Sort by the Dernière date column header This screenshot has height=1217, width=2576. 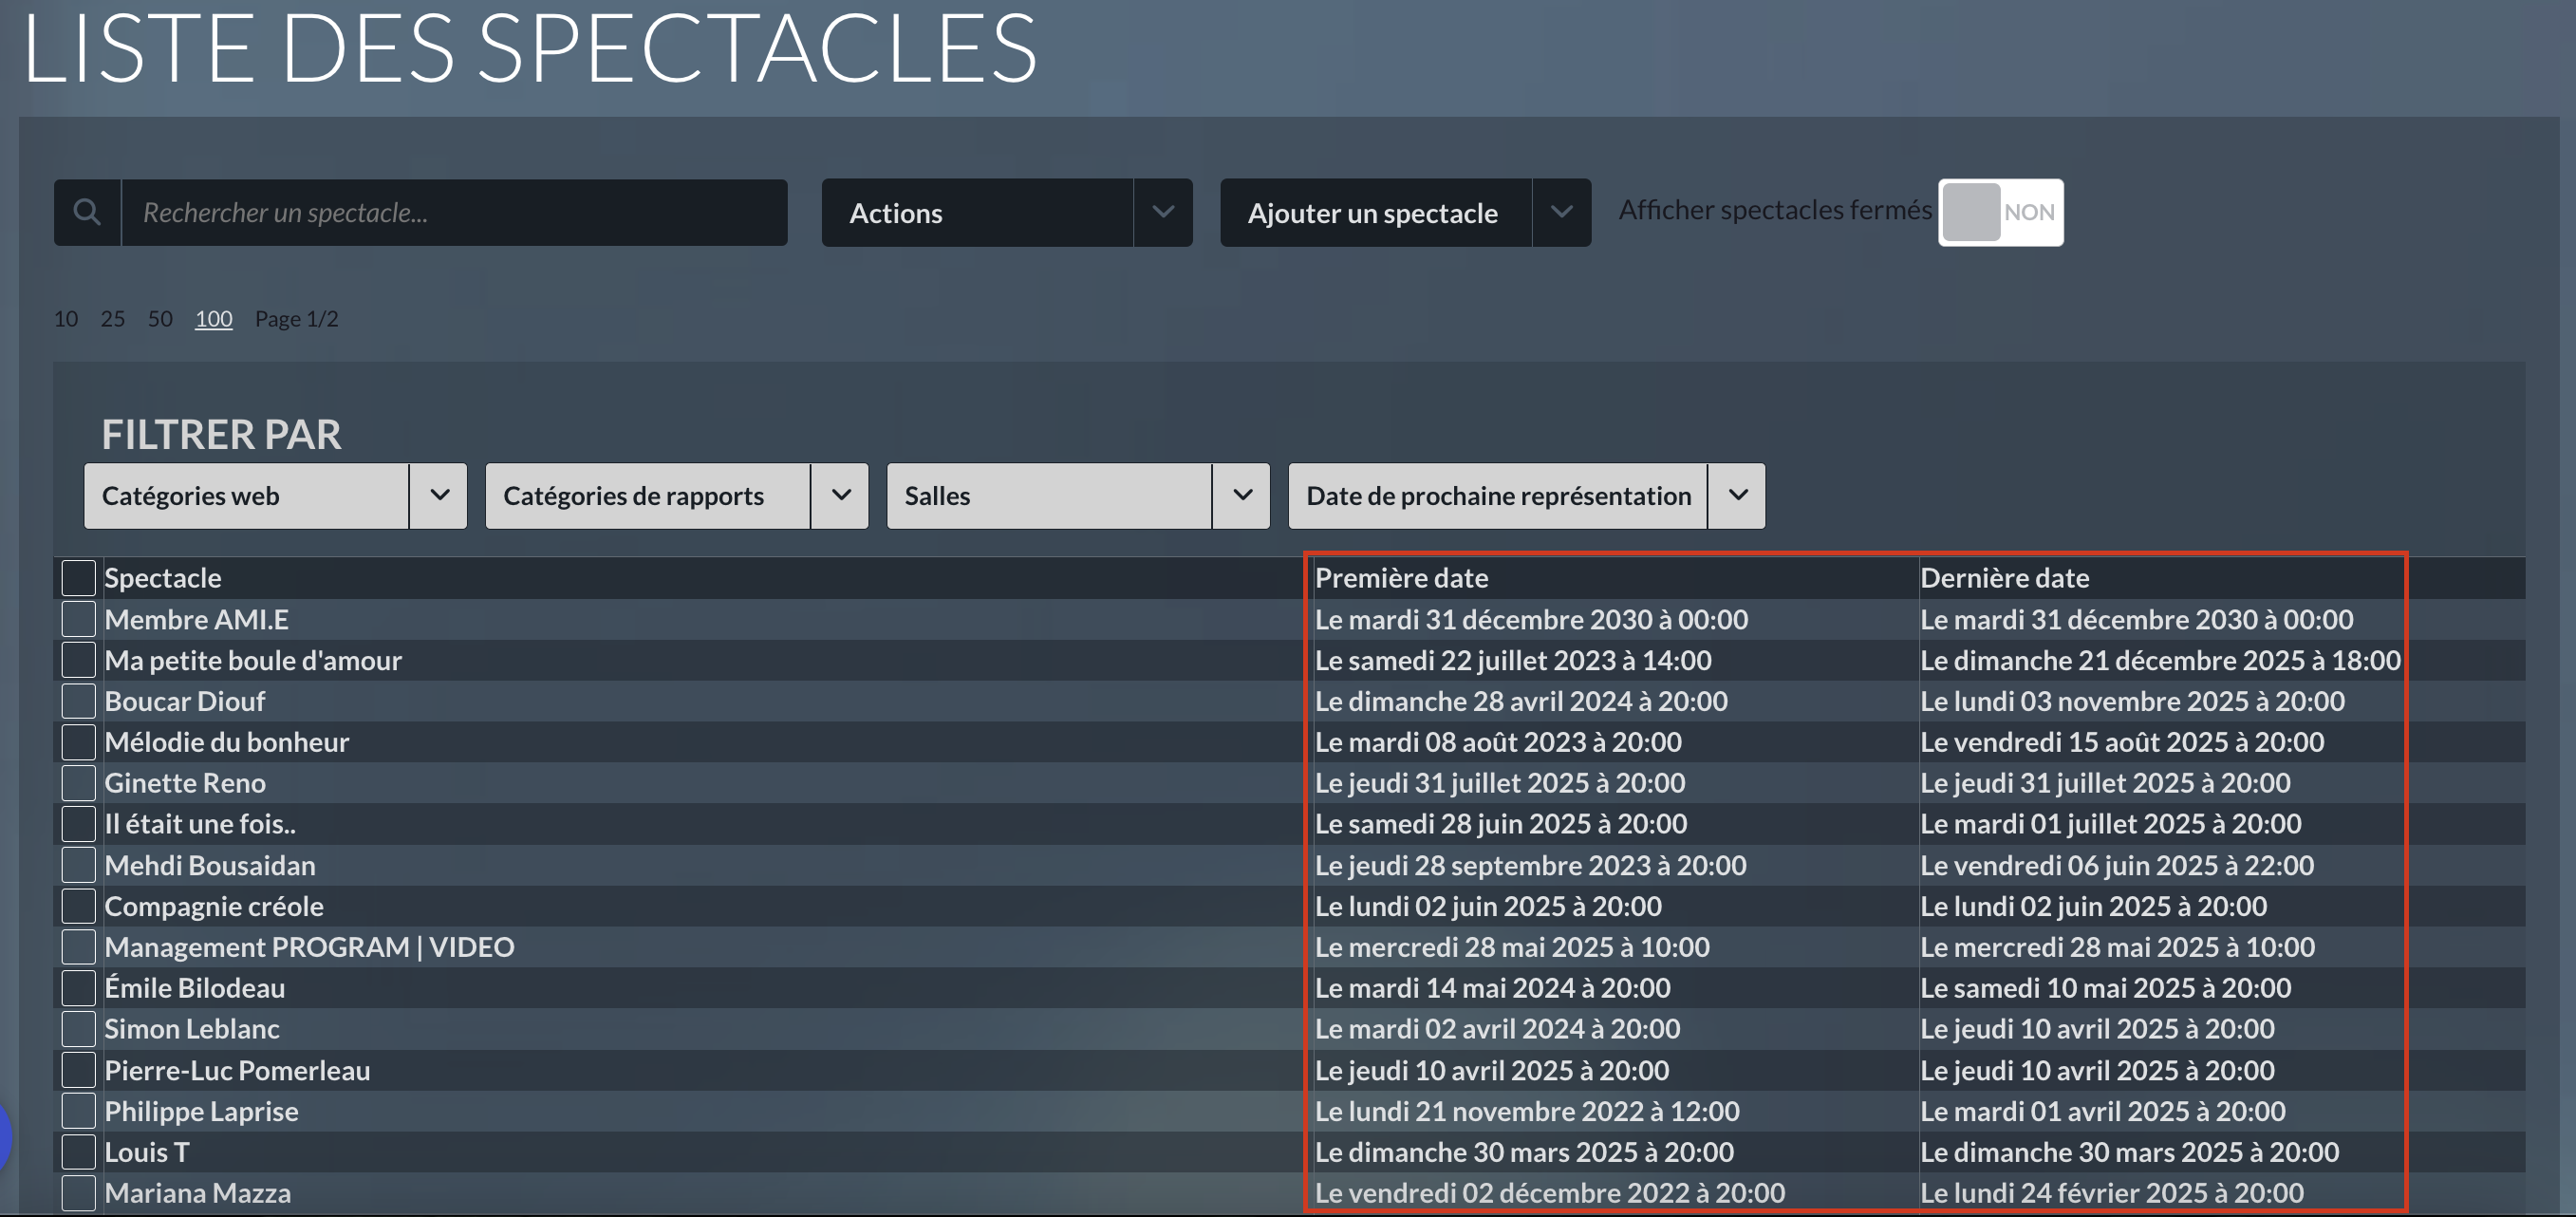2004,578
